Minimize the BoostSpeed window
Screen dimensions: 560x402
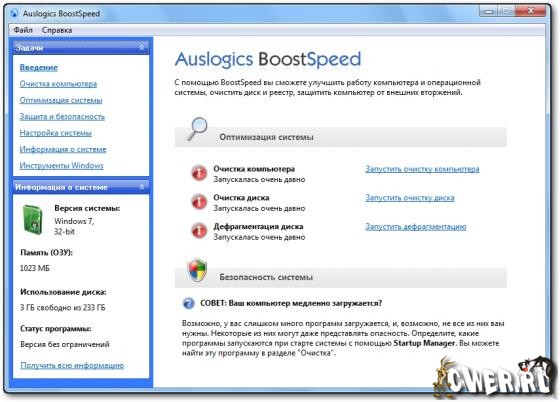(x=488, y=11)
